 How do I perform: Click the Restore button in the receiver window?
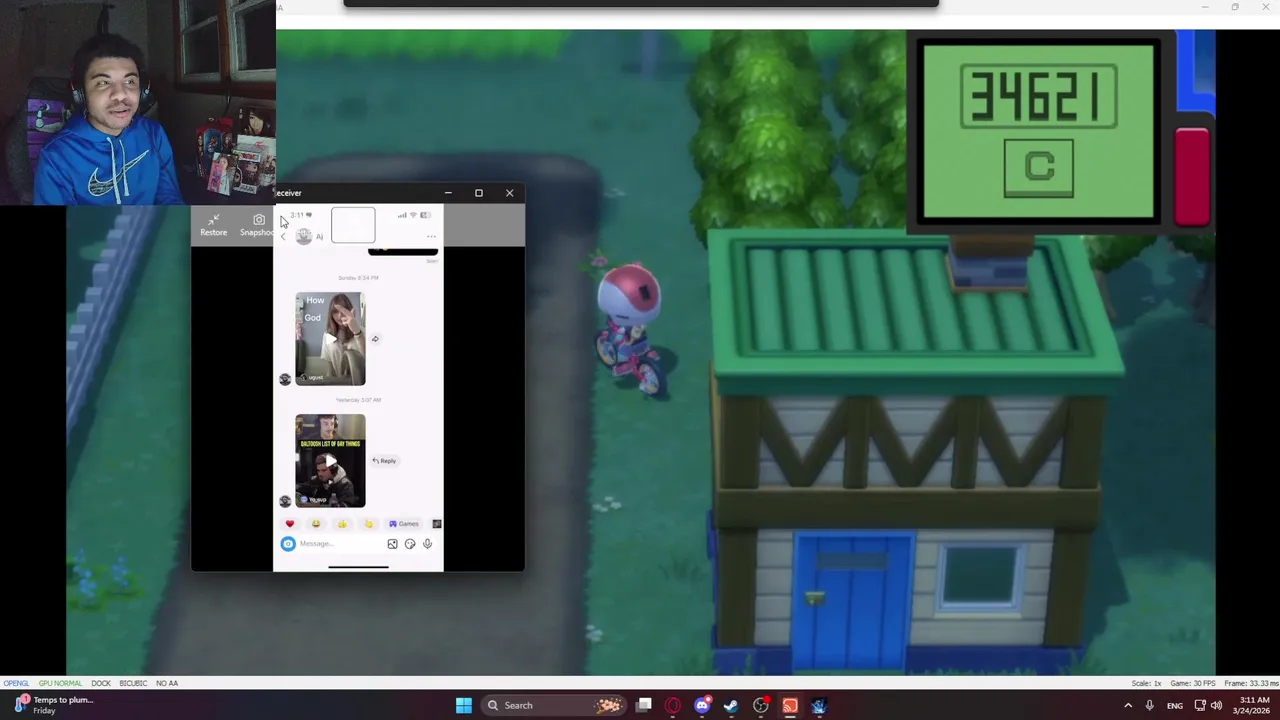213,225
